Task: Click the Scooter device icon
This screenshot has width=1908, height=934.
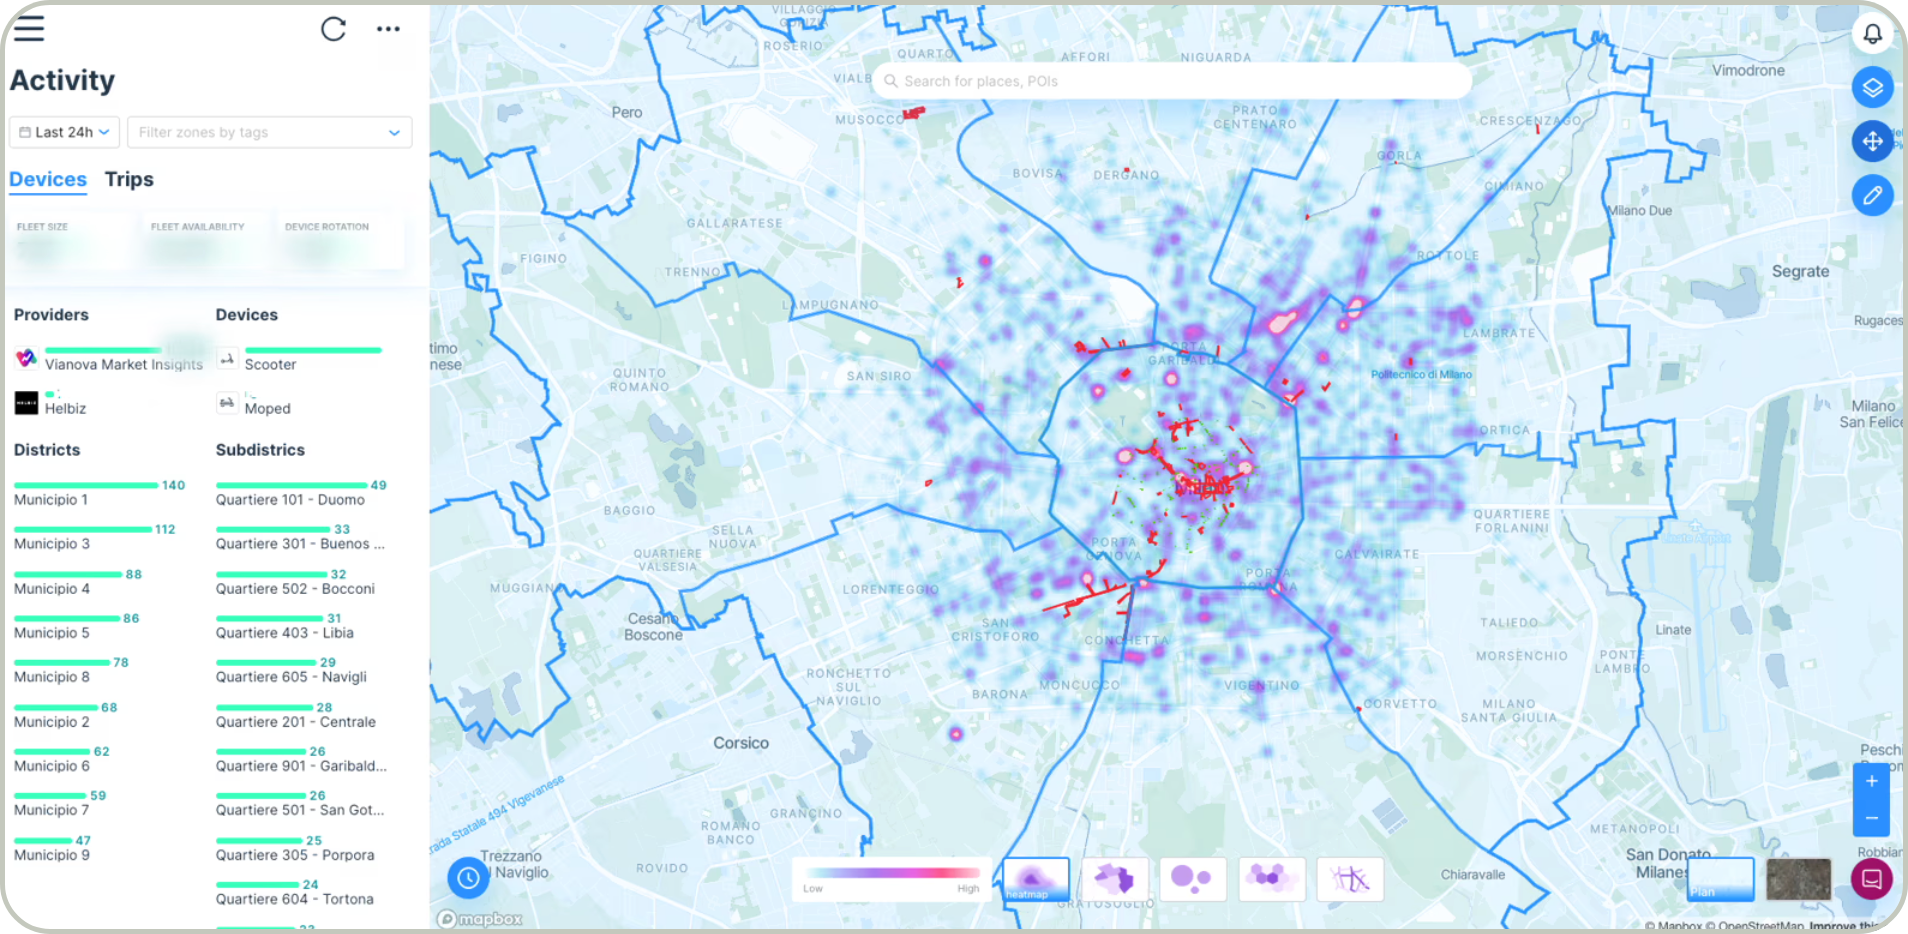Action: (227, 358)
